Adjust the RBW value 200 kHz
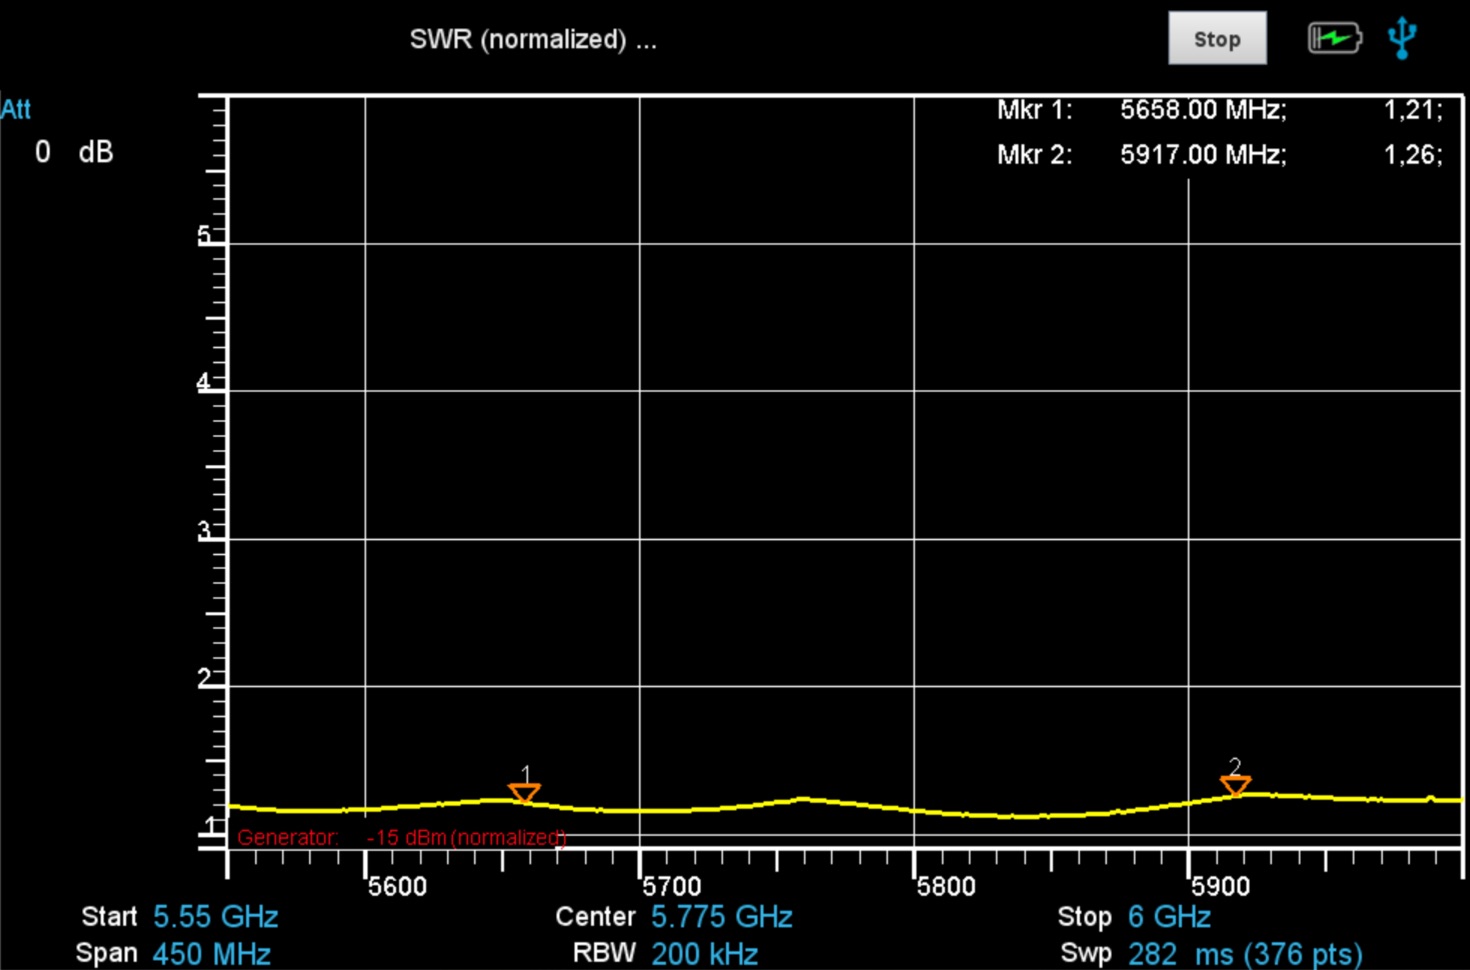 pos(704,953)
